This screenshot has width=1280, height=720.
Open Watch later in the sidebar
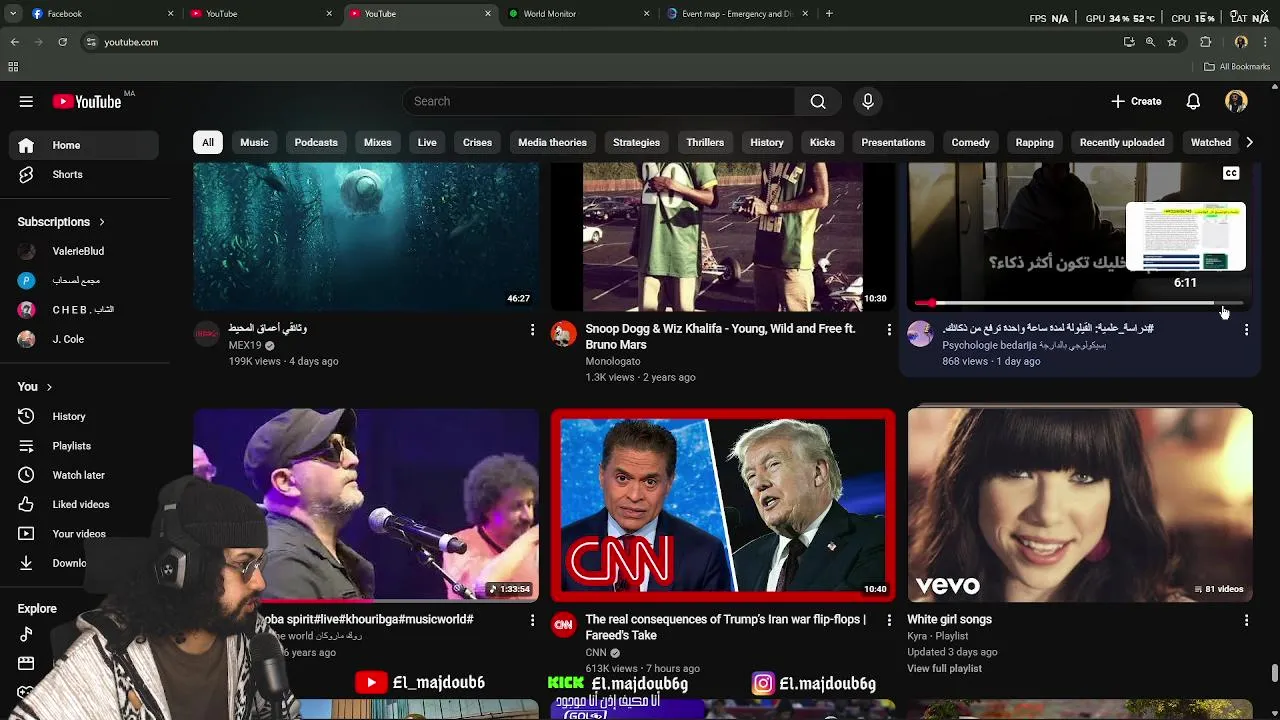84,475
